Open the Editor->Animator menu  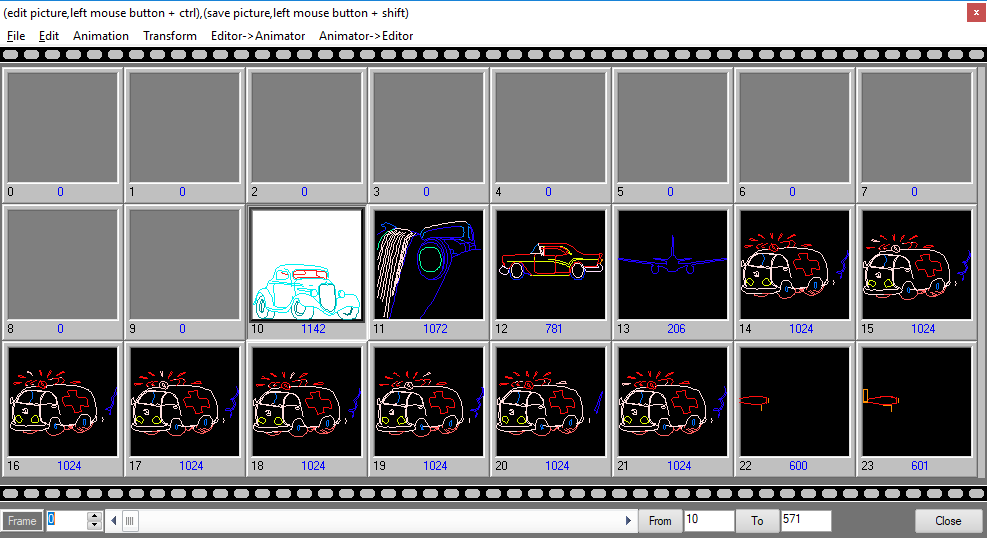(x=258, y=36)
